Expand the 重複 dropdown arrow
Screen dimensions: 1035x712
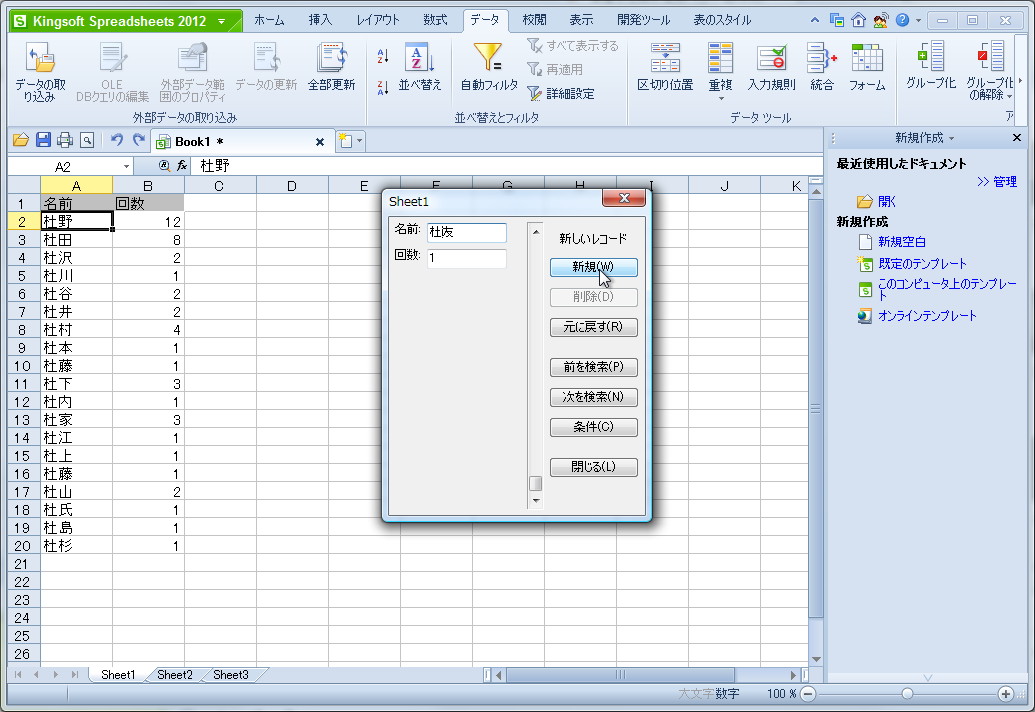[x=721, y=99]
